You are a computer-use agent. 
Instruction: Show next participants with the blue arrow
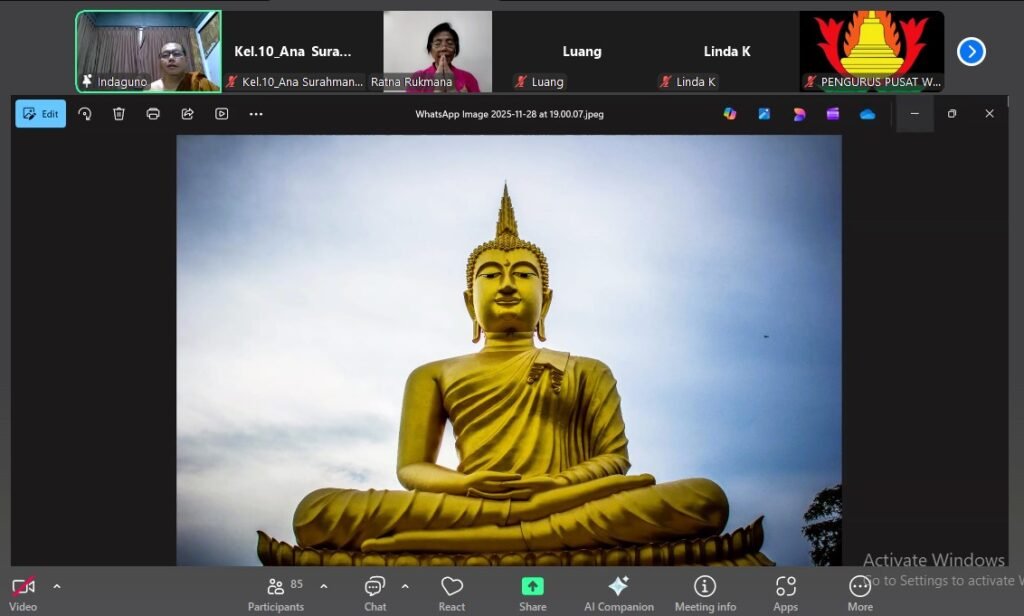971,51
